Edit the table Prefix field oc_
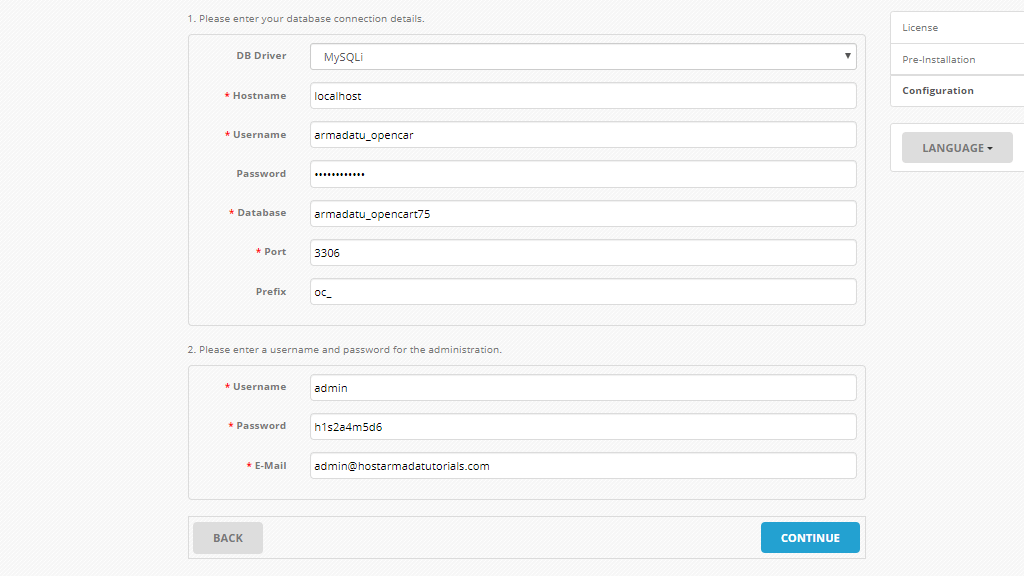Viewport: 1024px width, 576px height. (x=583, y=291)
